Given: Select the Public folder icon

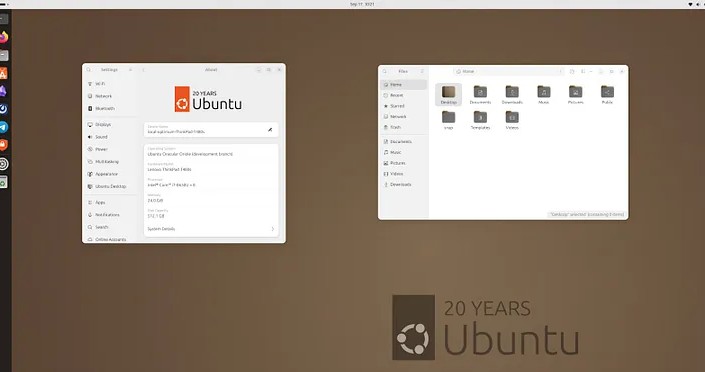Looking at the screenshot, I should [x=607, y=95].
